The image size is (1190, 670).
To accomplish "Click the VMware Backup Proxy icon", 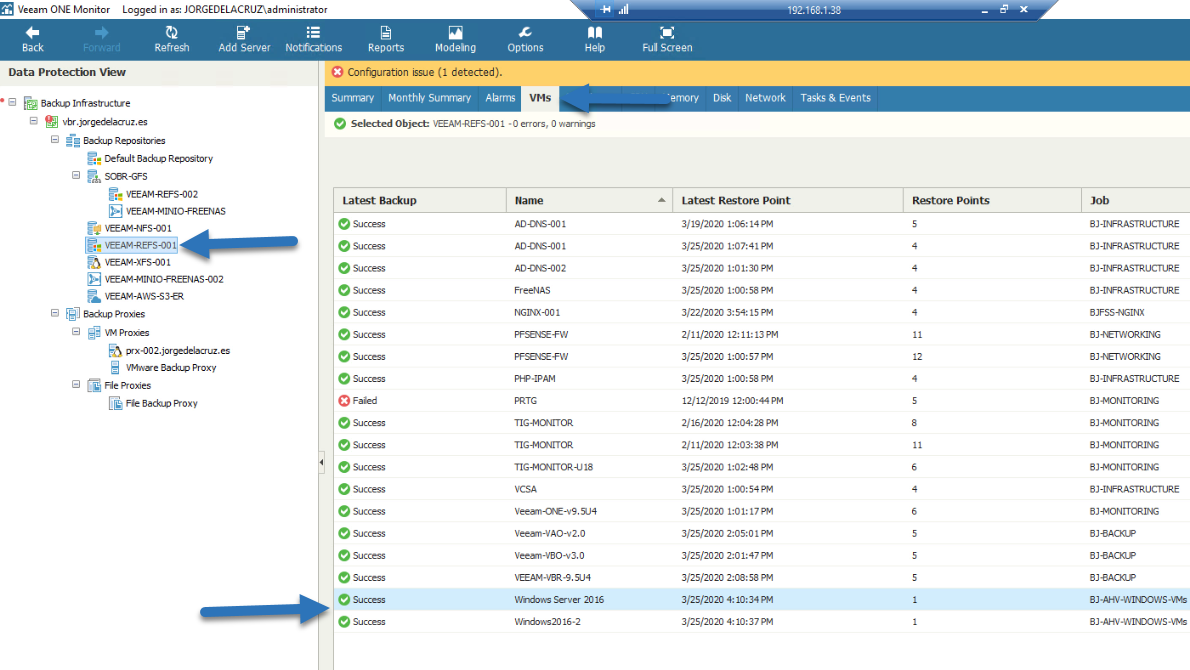I will click(115, 367).
